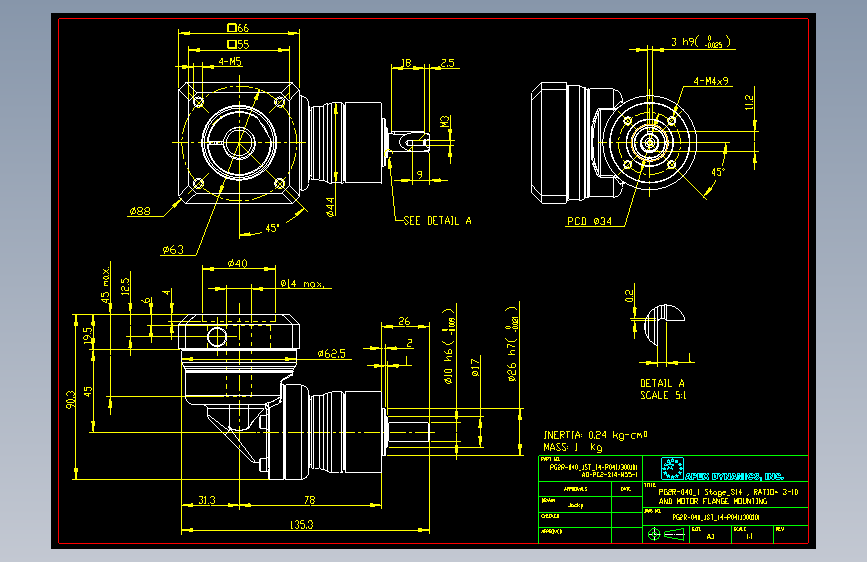Select the MASS: 1 kg note
867x562 pixels.
click(x=573, y=447)
